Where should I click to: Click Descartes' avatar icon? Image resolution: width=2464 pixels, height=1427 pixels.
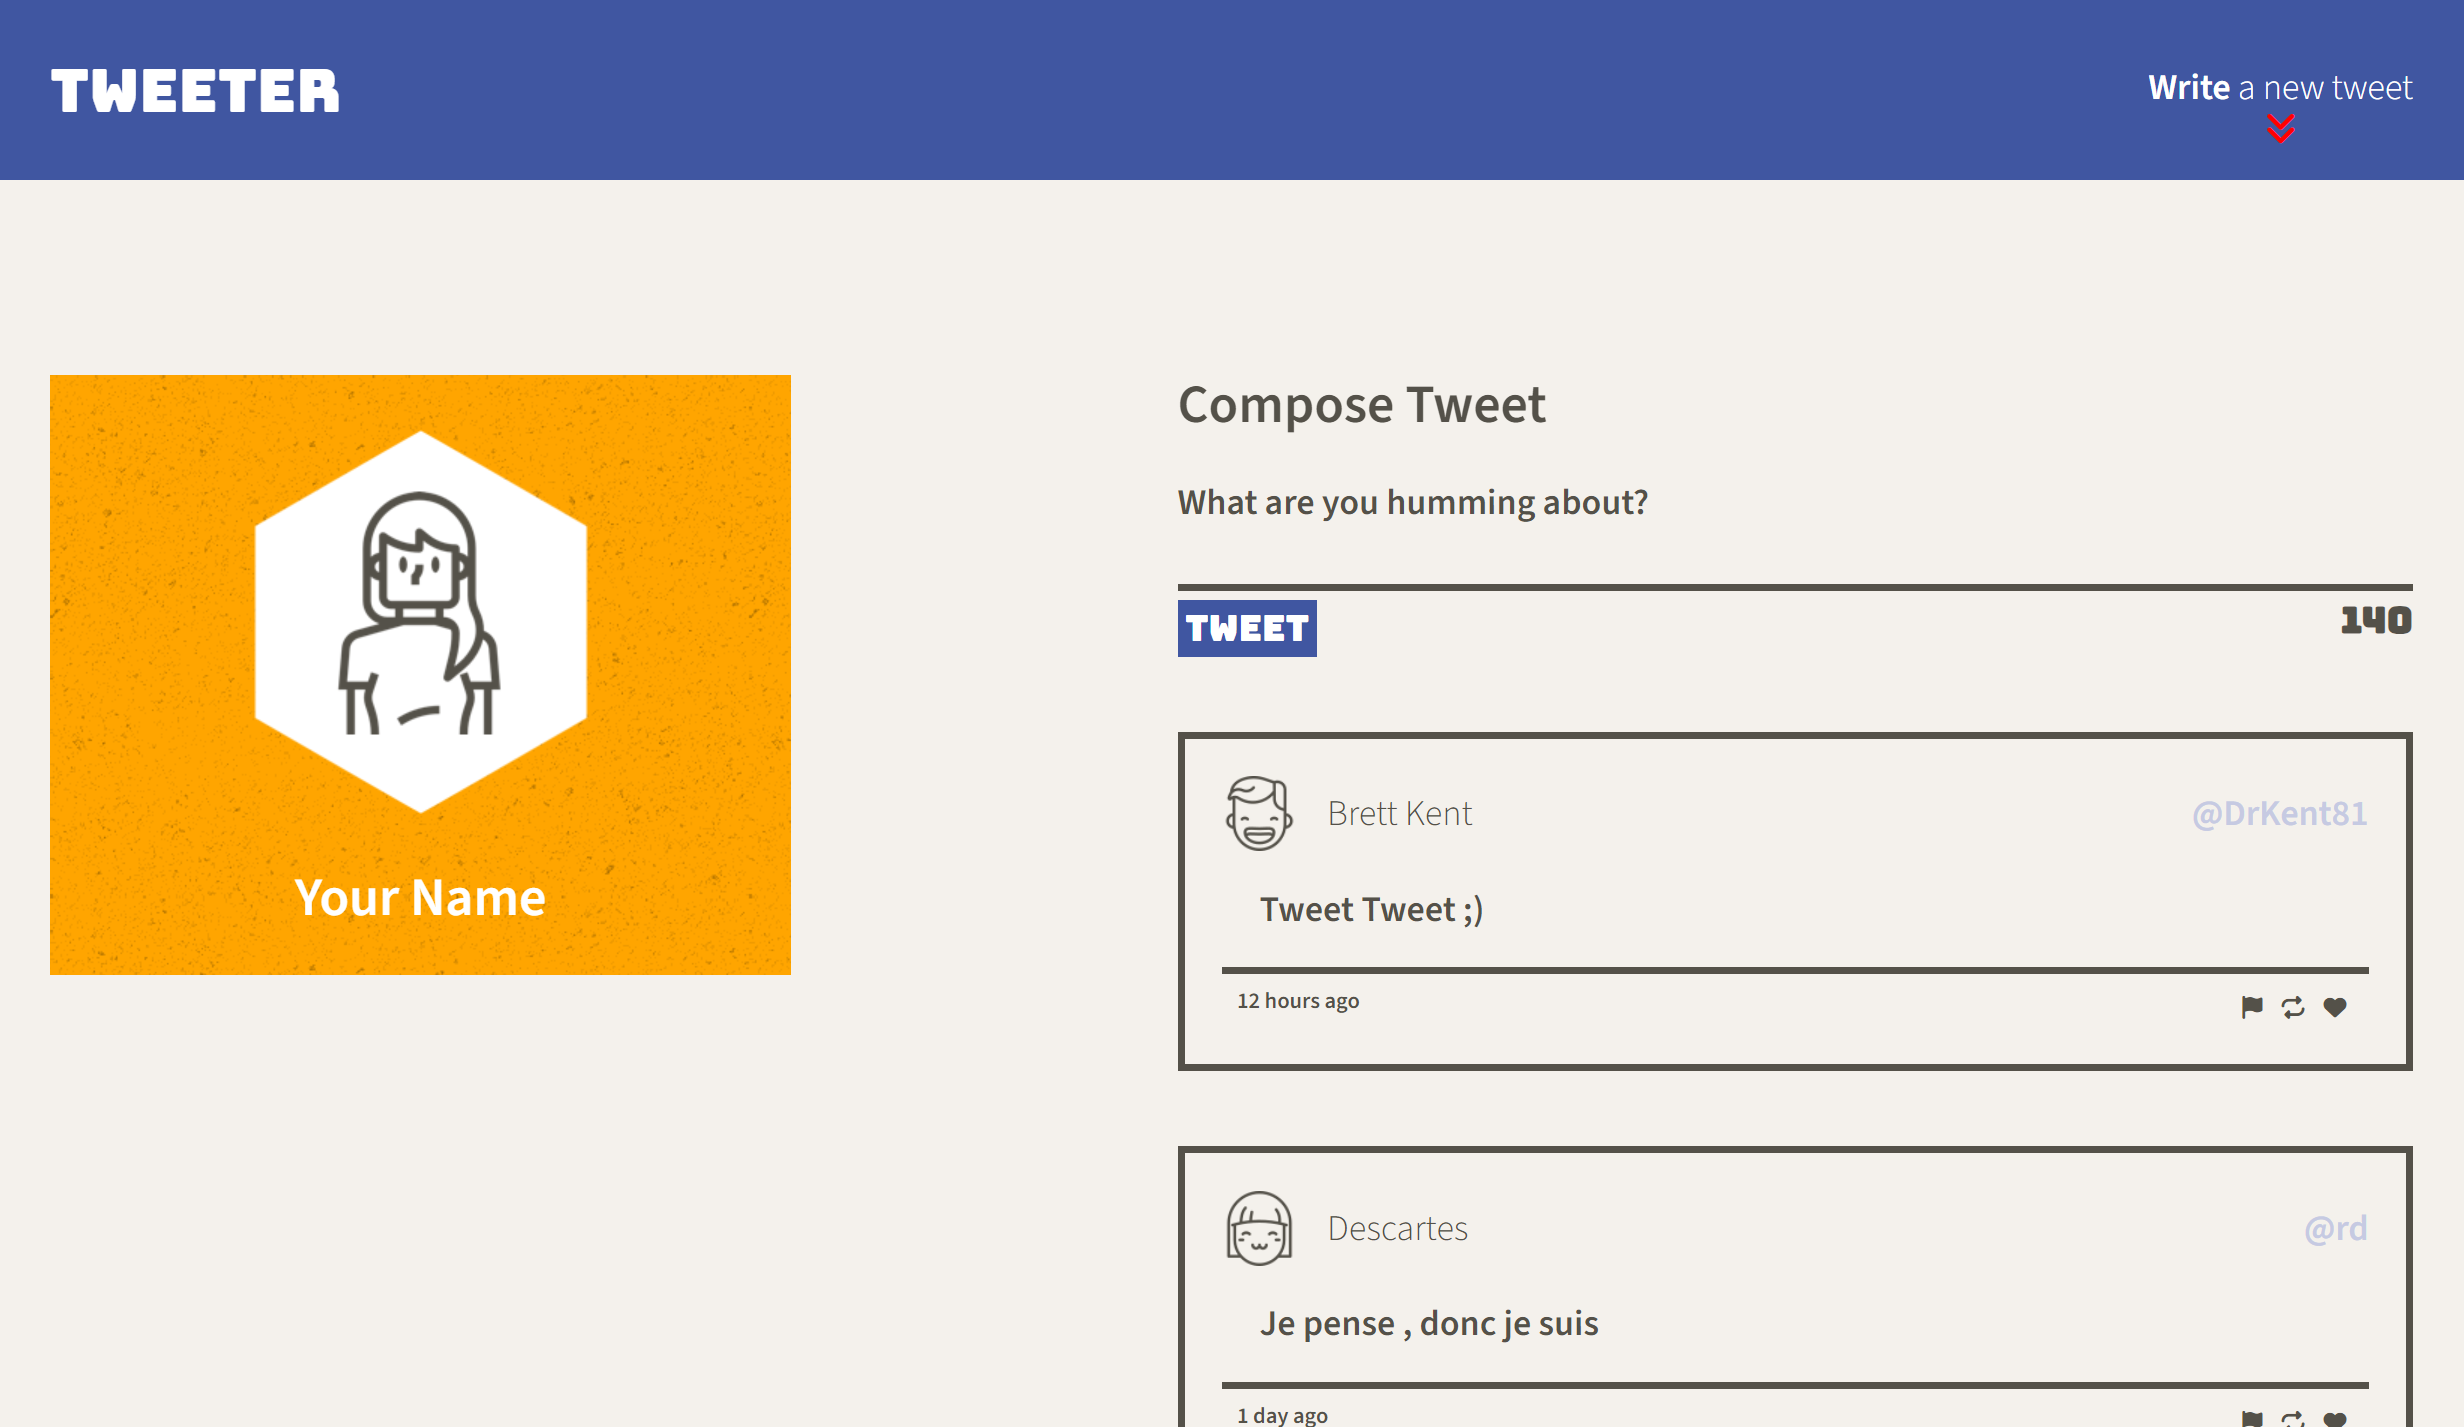(x=1259, y=1228)
